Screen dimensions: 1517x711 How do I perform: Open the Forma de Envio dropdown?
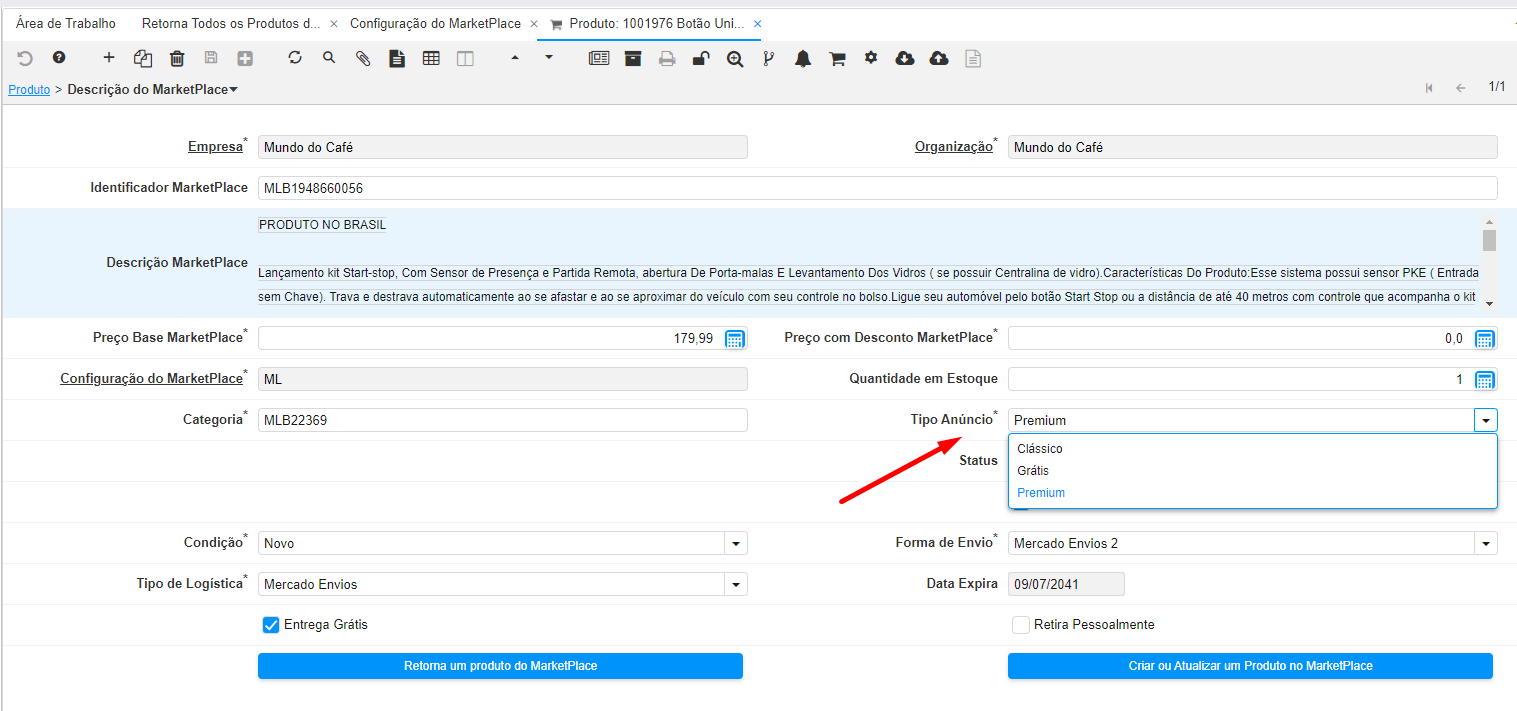(x=1486, y=544)
